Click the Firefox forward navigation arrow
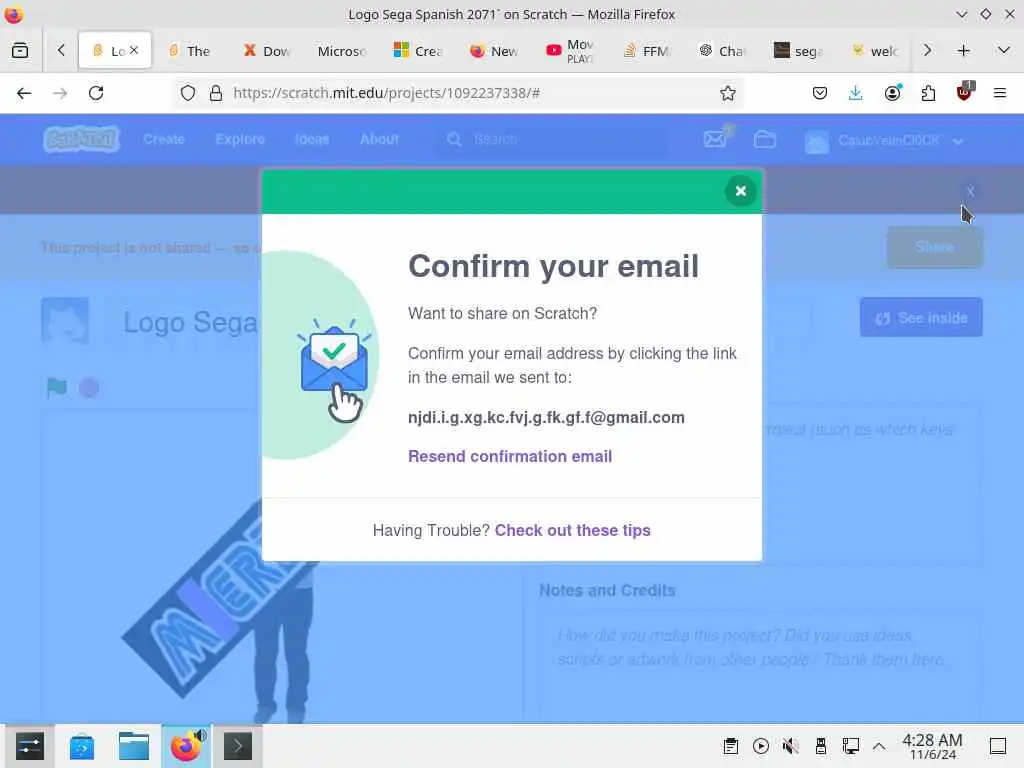 coord(60,93)
